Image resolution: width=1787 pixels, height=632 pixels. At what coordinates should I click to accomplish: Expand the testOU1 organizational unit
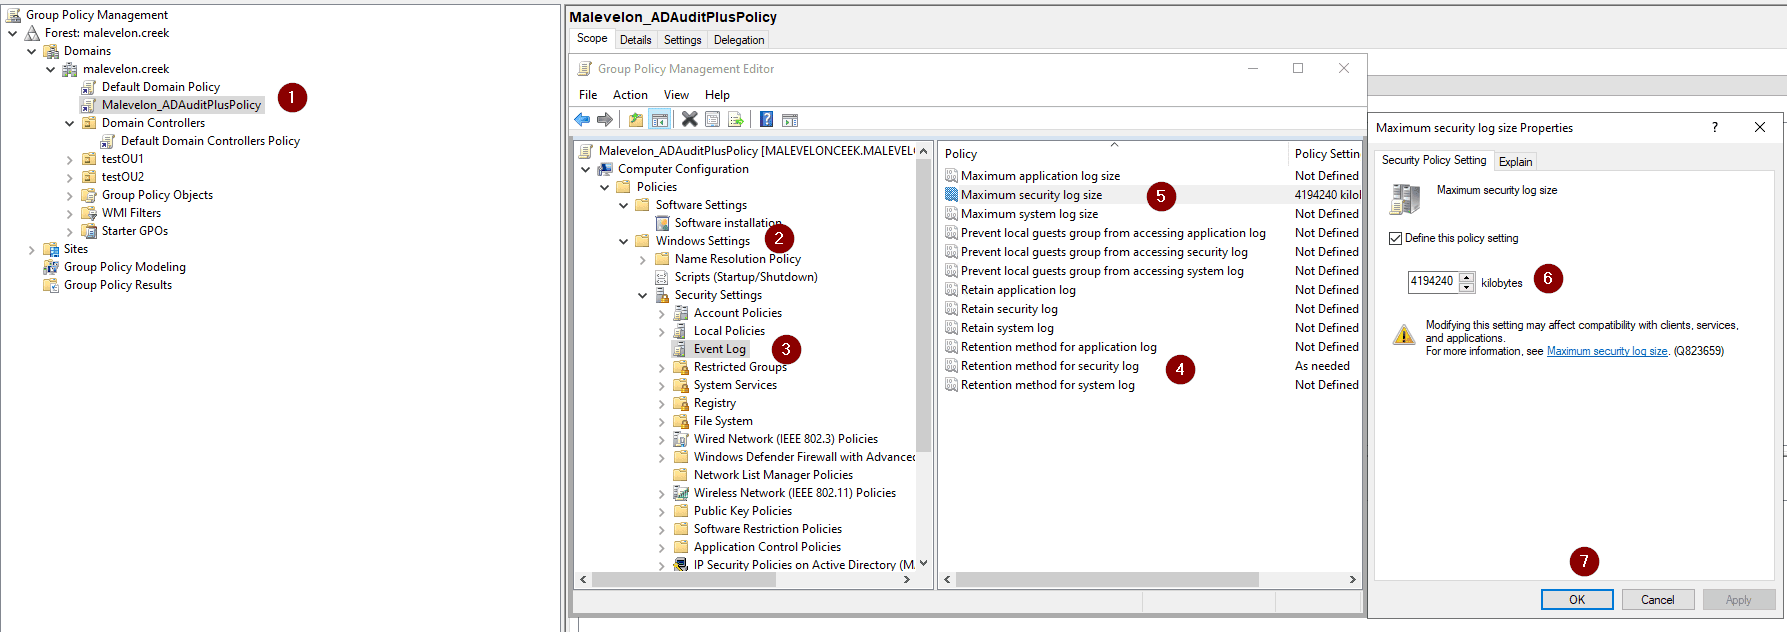69,160
